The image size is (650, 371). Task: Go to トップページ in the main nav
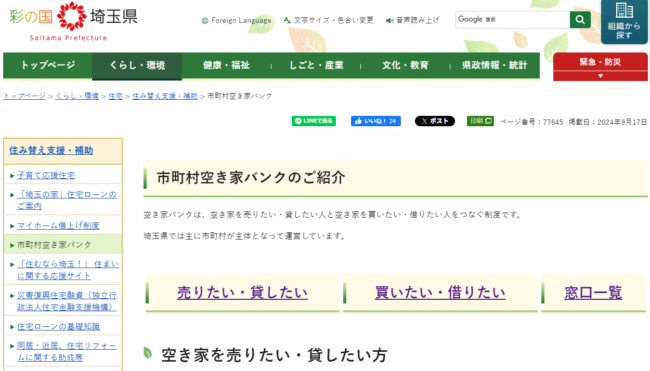click(x=48, y=65)
